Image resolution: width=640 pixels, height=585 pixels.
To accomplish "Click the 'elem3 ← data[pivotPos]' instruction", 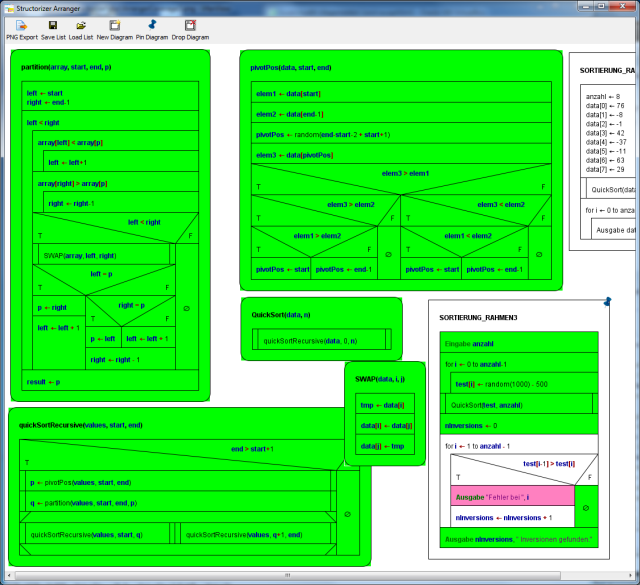I will (x=401, y=153).
